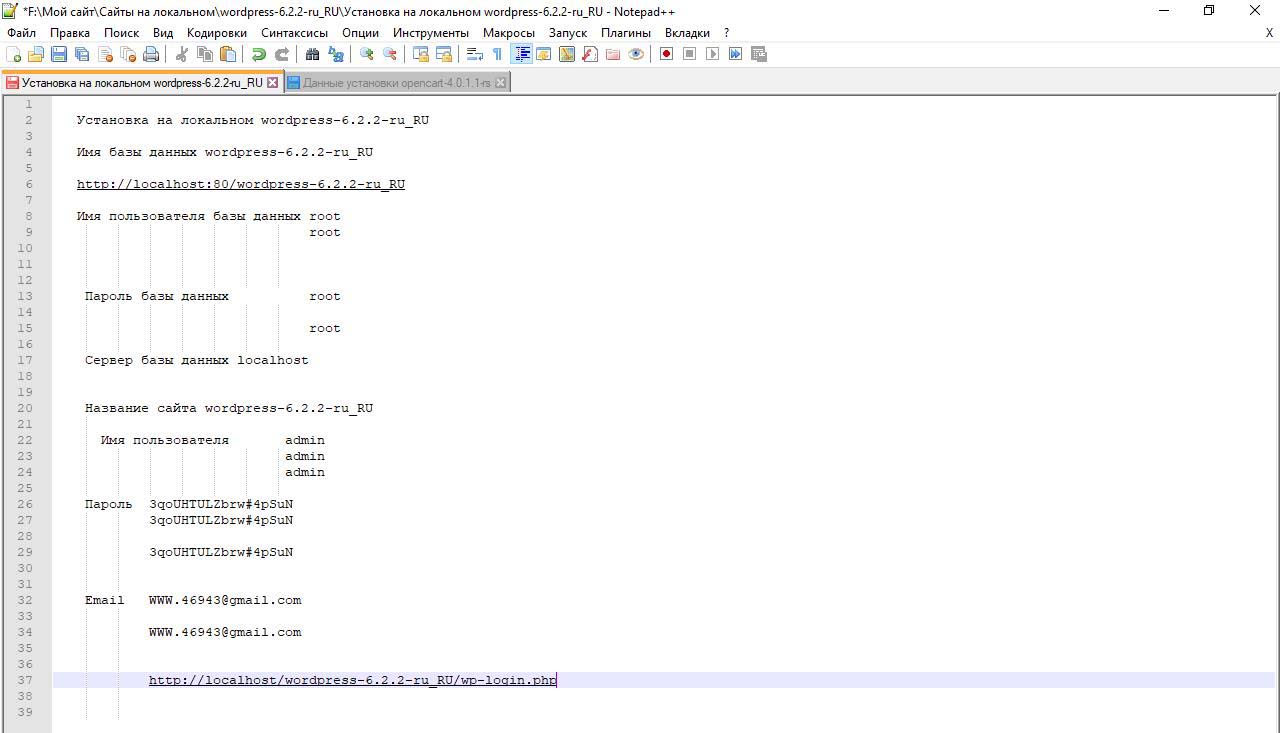
Task: Click the Zoom In magnifier icon
Action: 367,54
